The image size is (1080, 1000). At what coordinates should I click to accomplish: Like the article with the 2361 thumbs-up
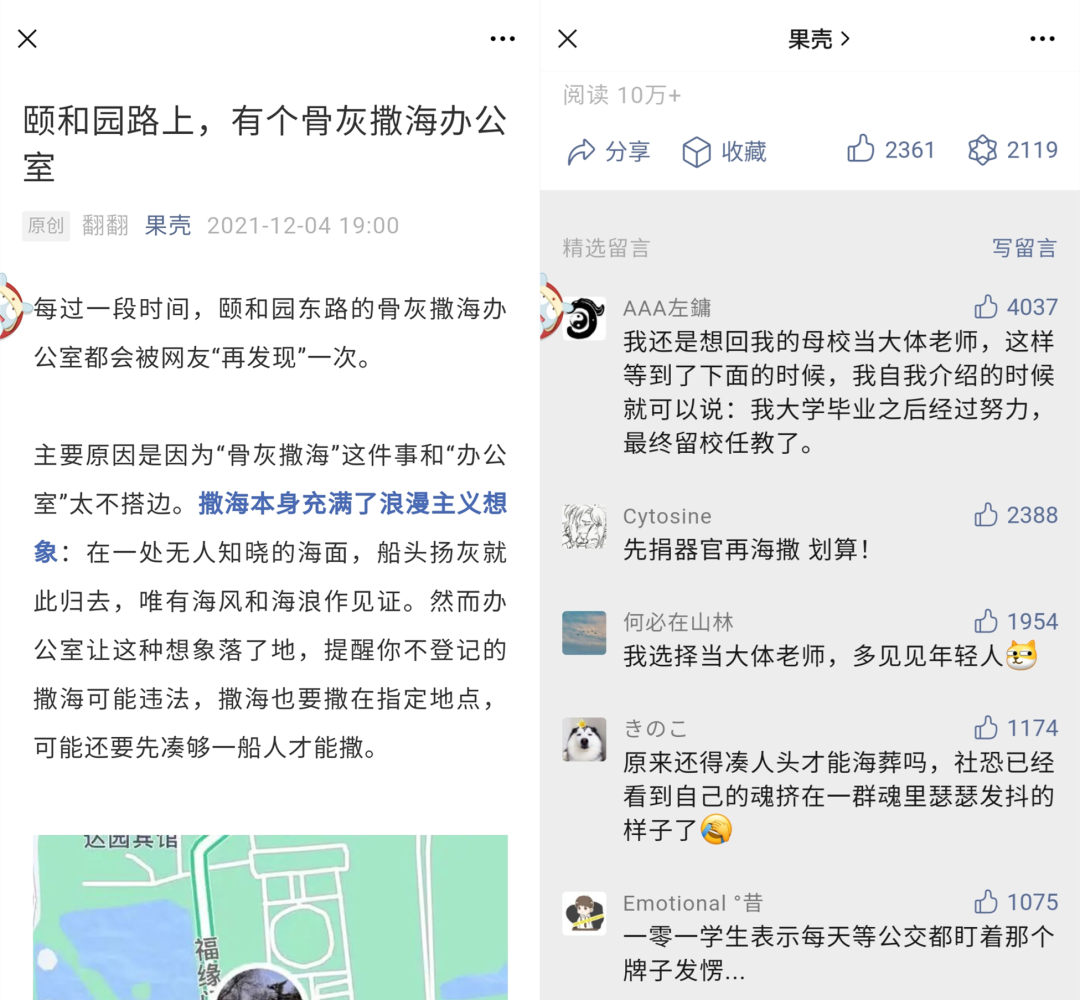[861, 149]
